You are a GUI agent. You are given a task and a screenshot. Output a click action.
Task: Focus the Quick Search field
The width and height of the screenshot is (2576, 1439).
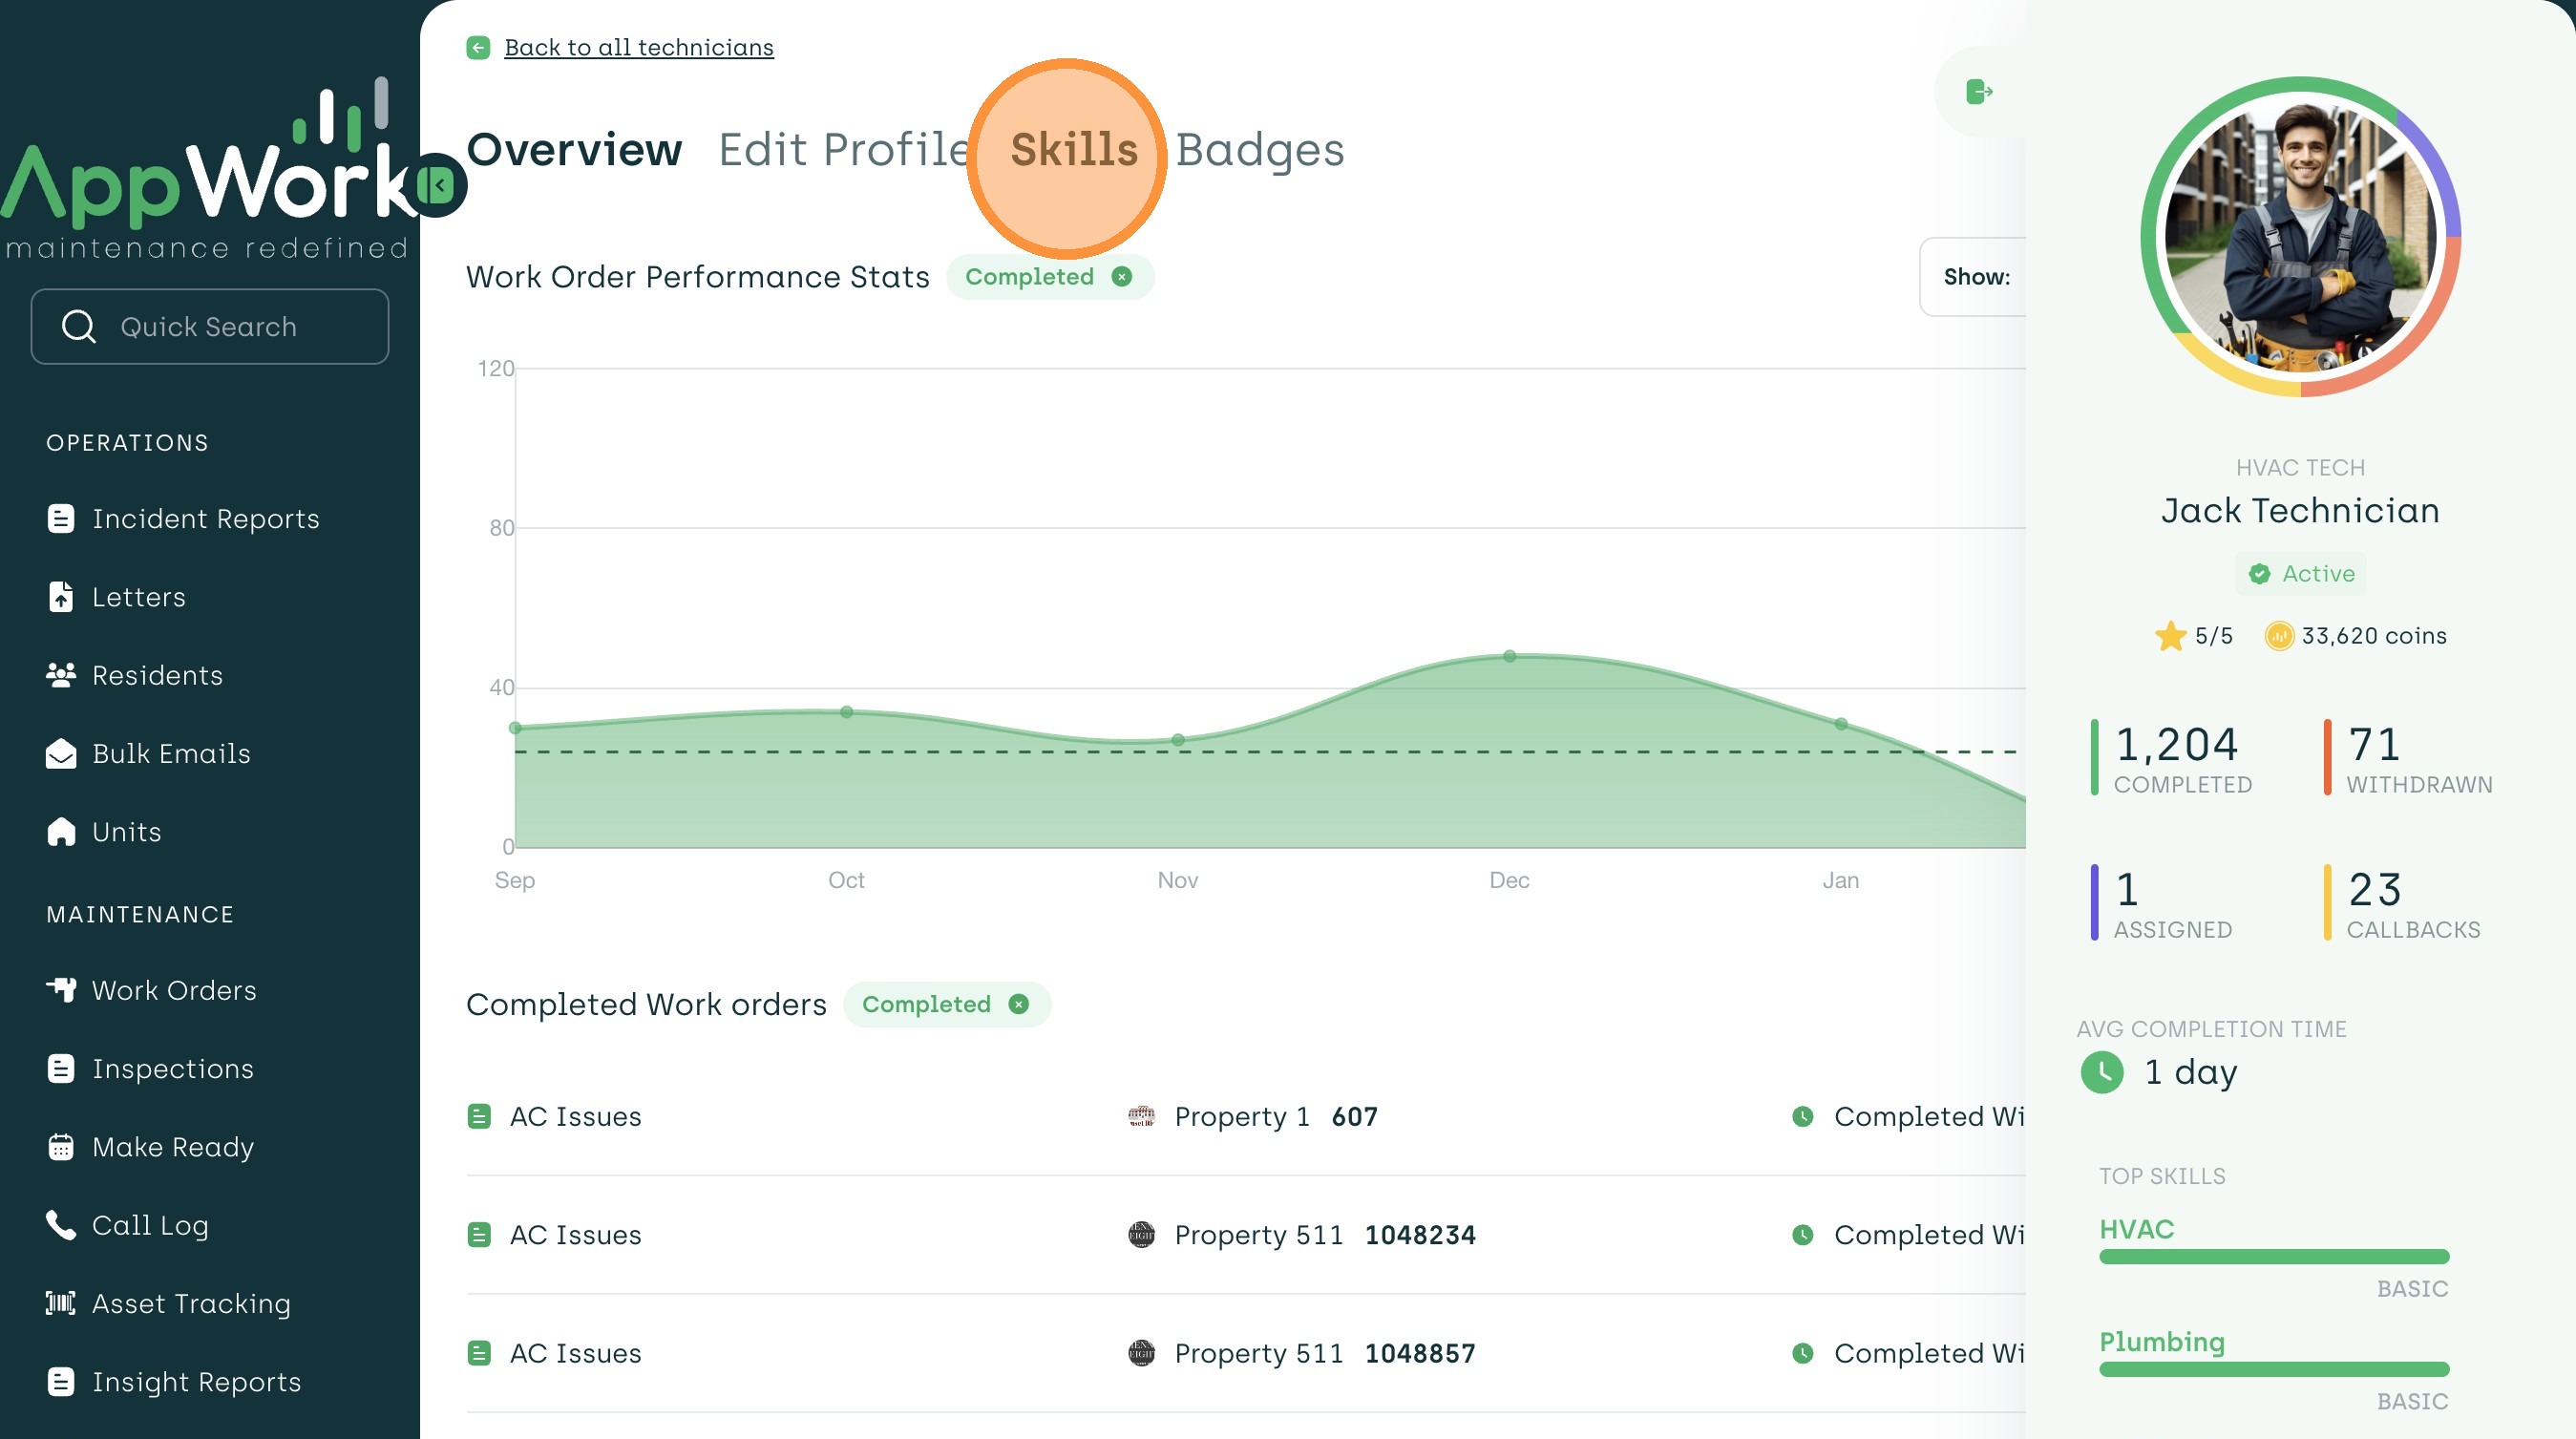pos(210,327)
